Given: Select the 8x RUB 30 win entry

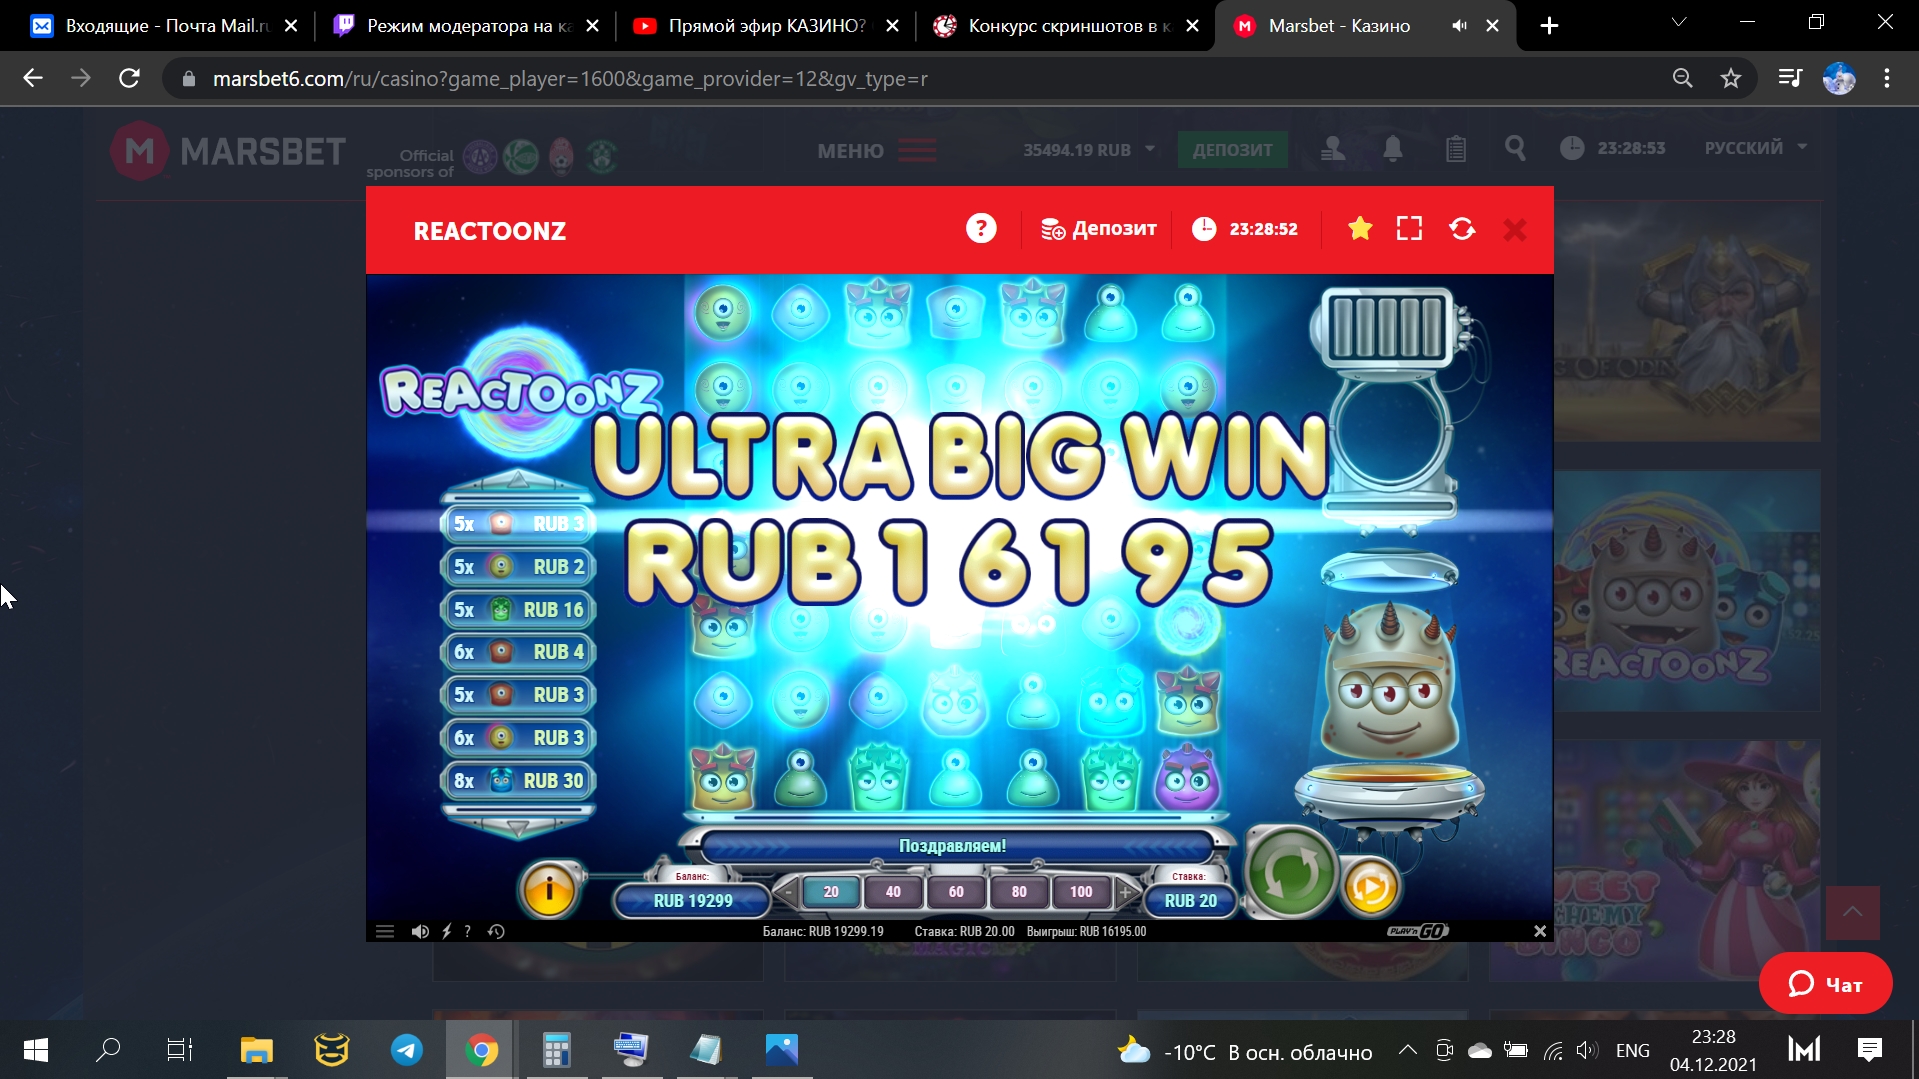Looking at the screenshot, I should pyautogui.click(x=518, y=780).
